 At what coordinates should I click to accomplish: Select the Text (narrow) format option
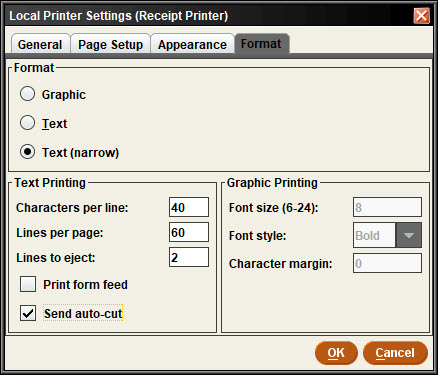[x=27, y=152]
